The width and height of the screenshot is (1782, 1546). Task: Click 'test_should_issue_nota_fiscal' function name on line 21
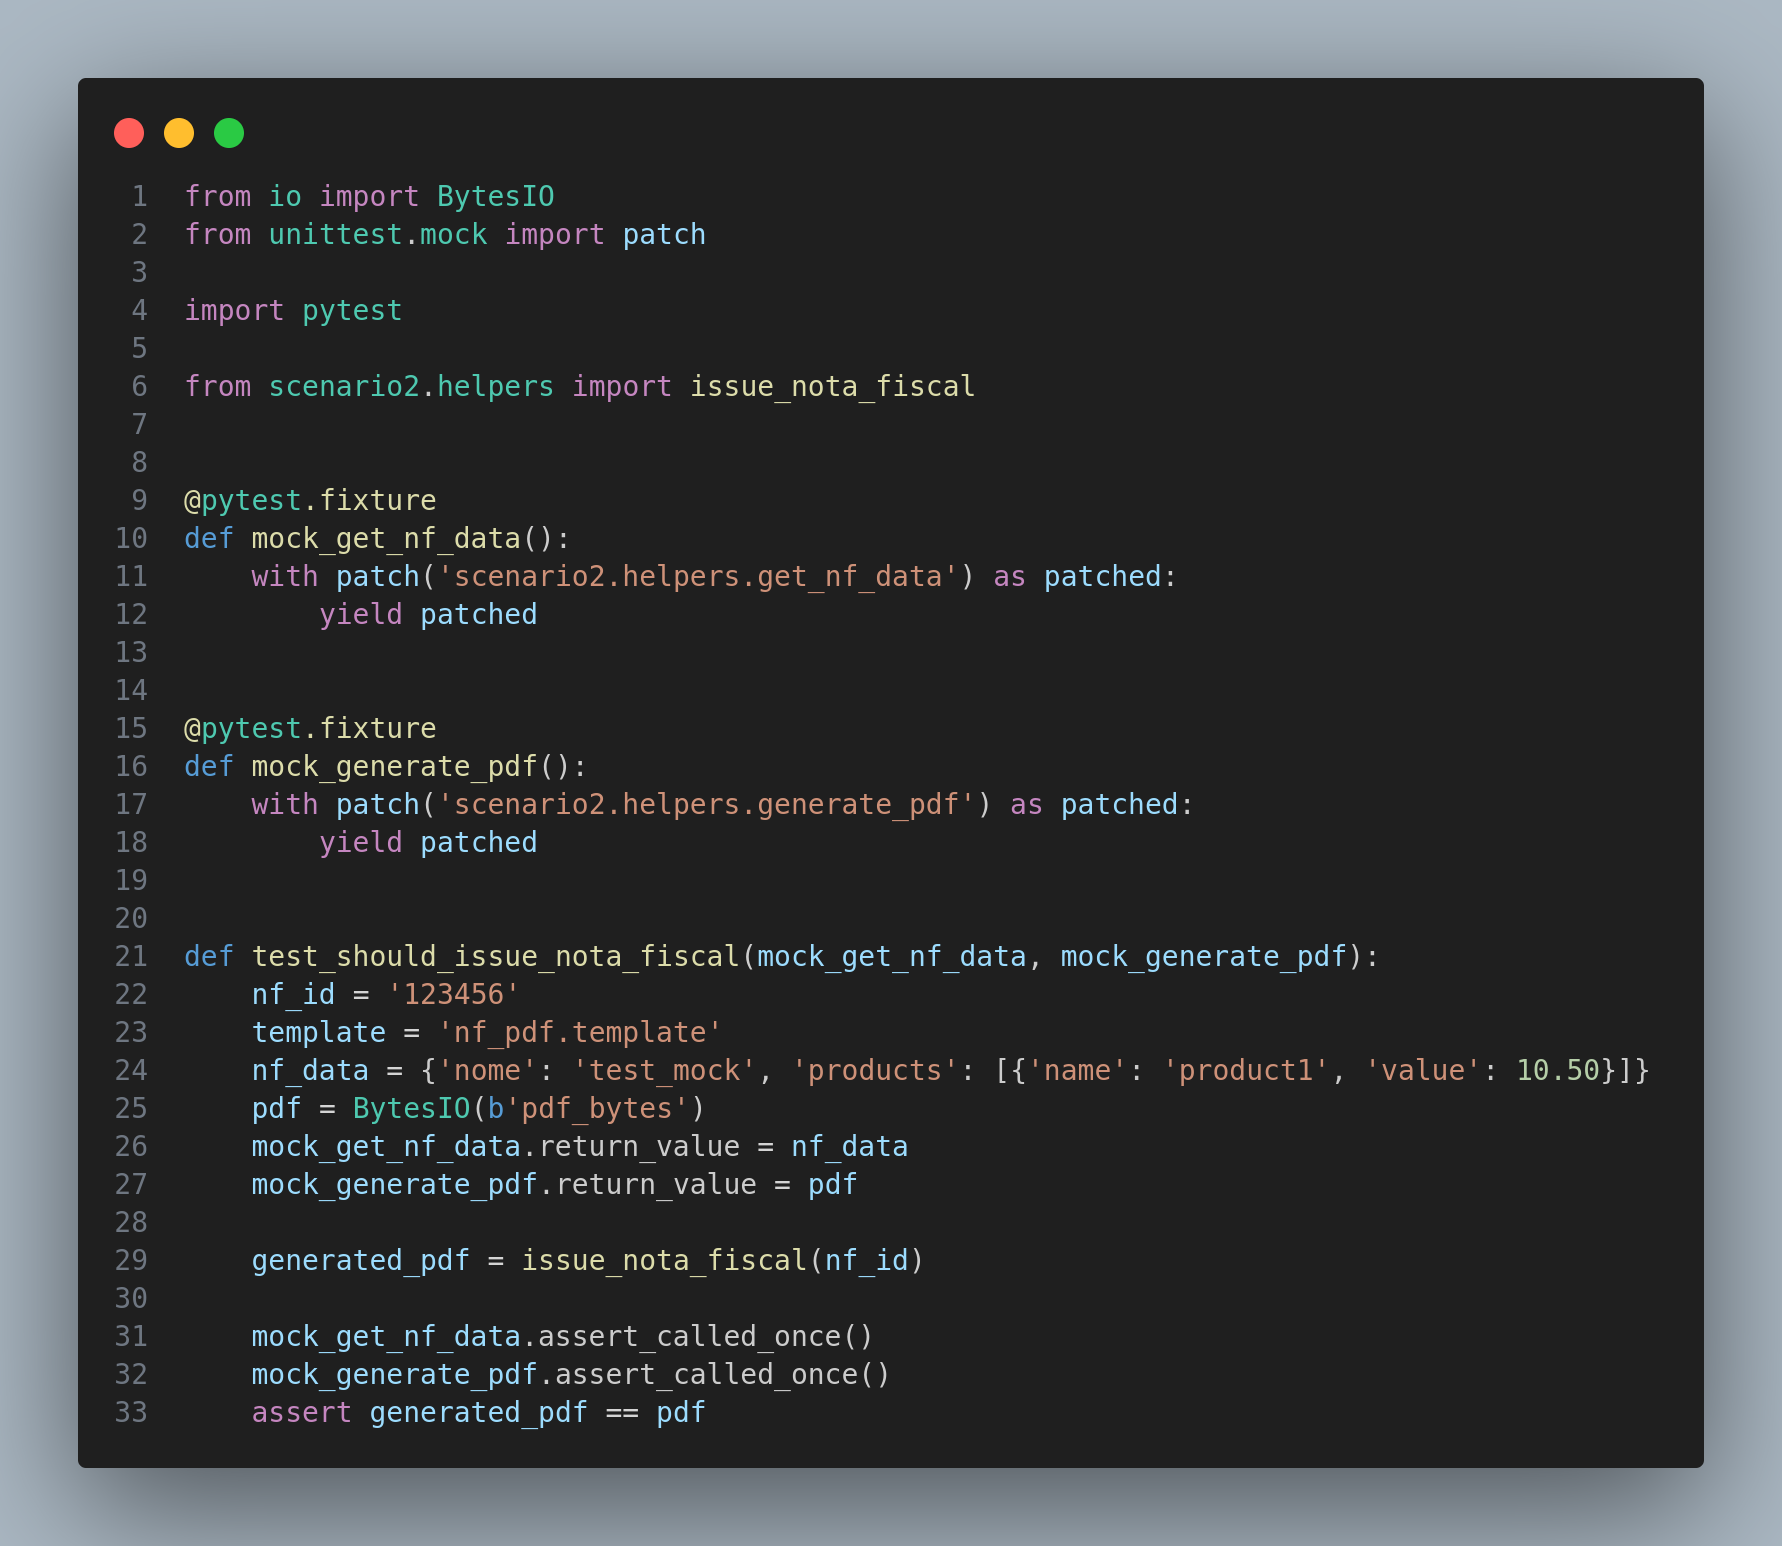495,956
